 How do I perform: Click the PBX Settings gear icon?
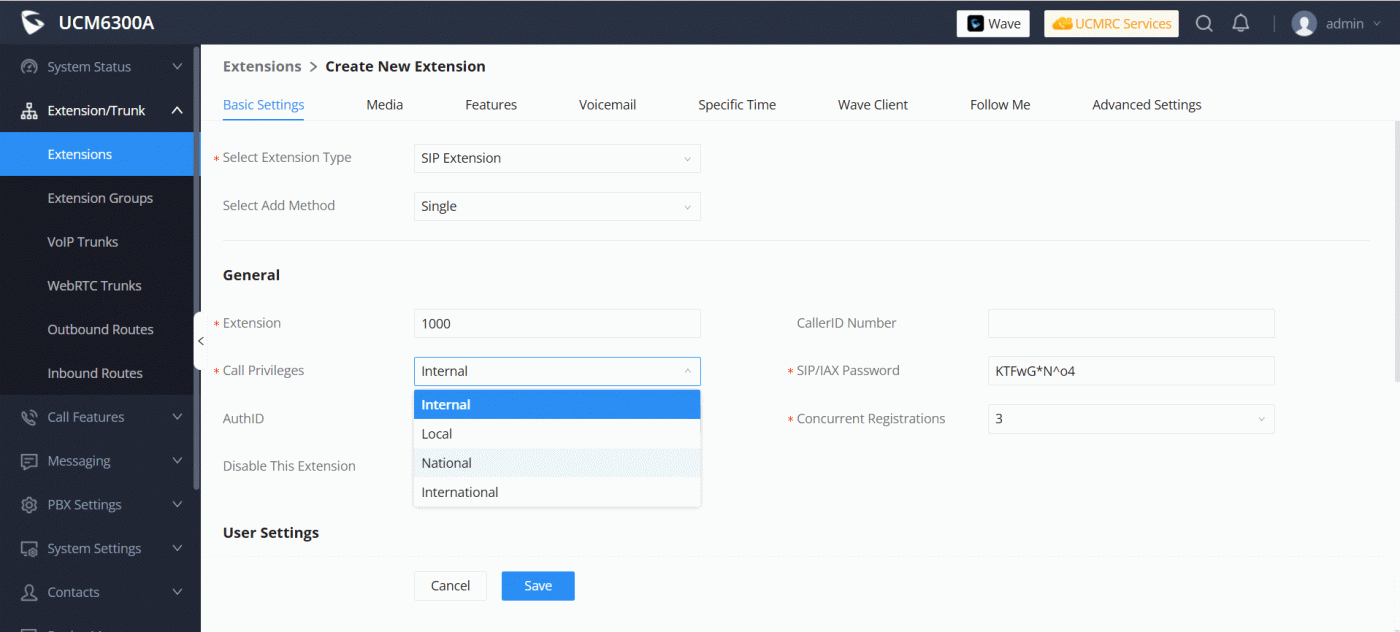[29, 505]
